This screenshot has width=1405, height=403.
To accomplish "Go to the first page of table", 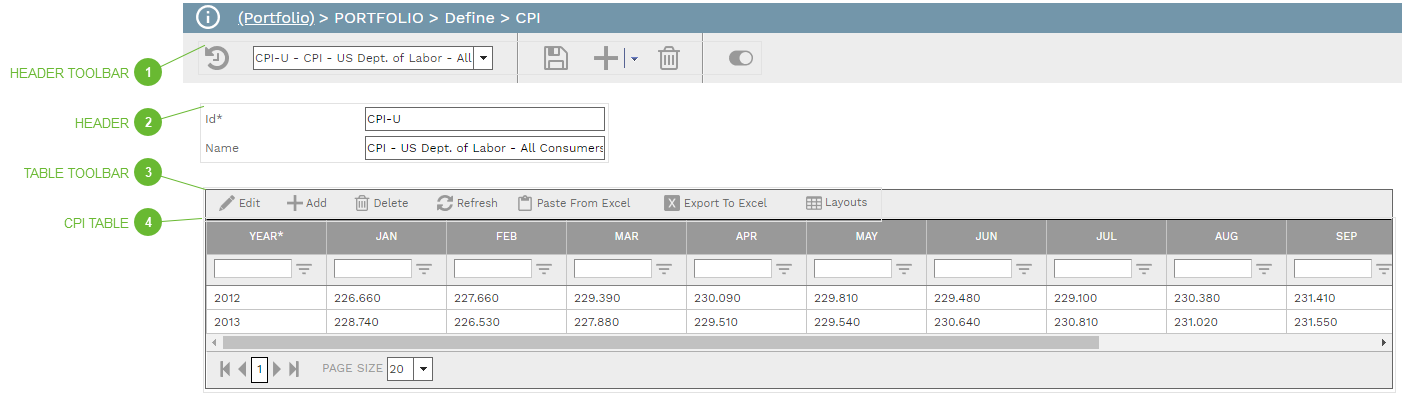I will [x=225, y=369].
